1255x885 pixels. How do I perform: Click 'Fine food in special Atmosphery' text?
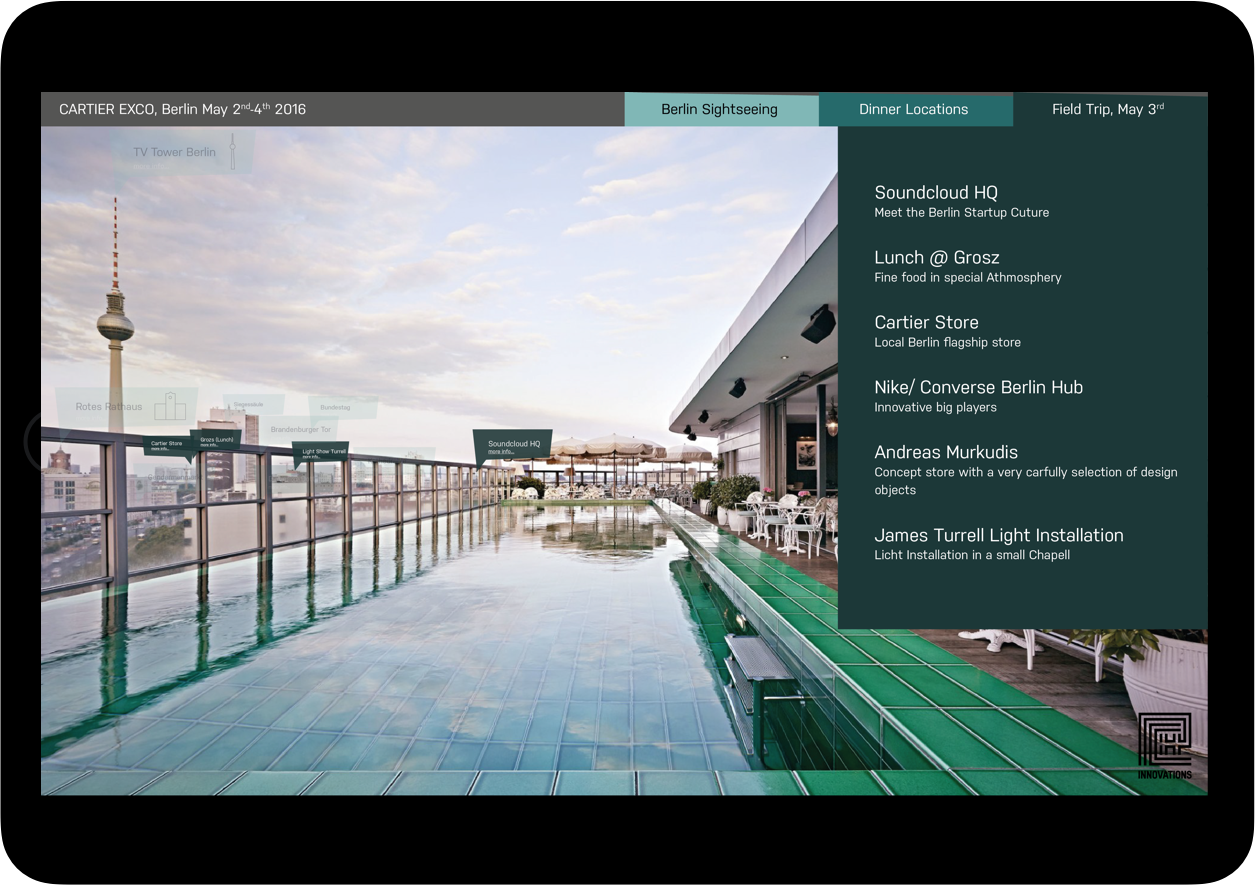tap(967, 277)
